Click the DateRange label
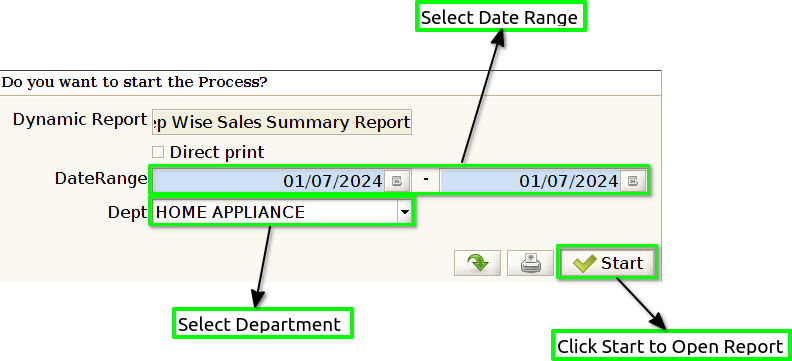This screenshot has width=792, height=361. click(101, 178)
